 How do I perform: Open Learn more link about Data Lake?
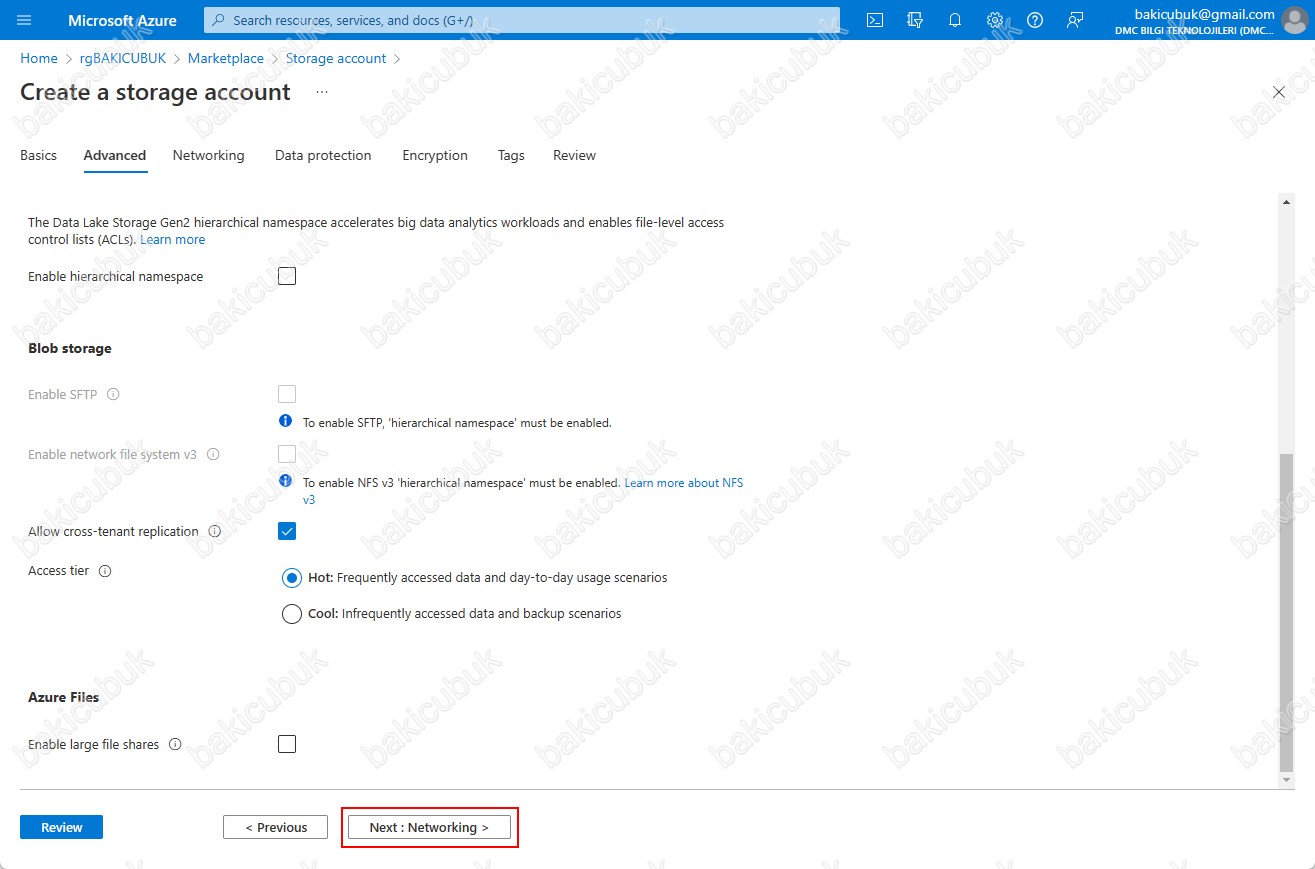172,240
